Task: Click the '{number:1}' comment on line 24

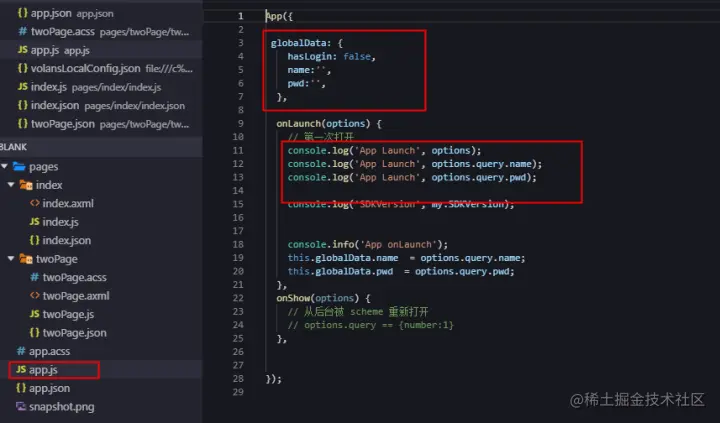Action: pos(426,325)
